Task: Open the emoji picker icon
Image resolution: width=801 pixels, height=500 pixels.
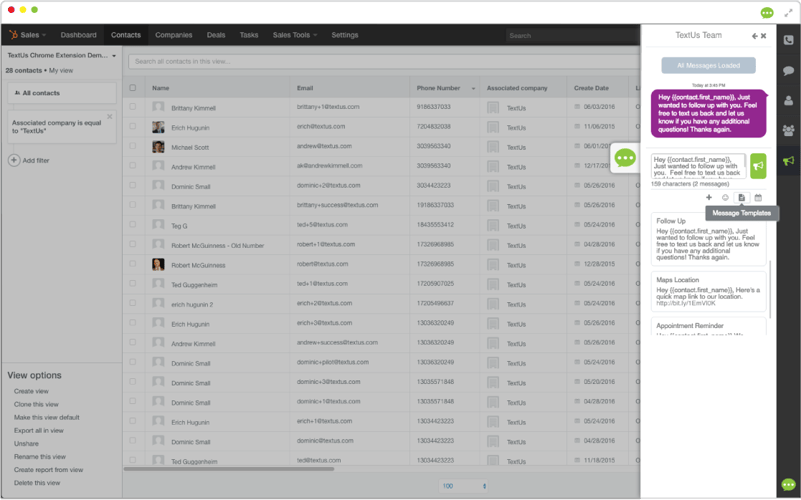Action: pyautogui.click(x=725, y=198)
